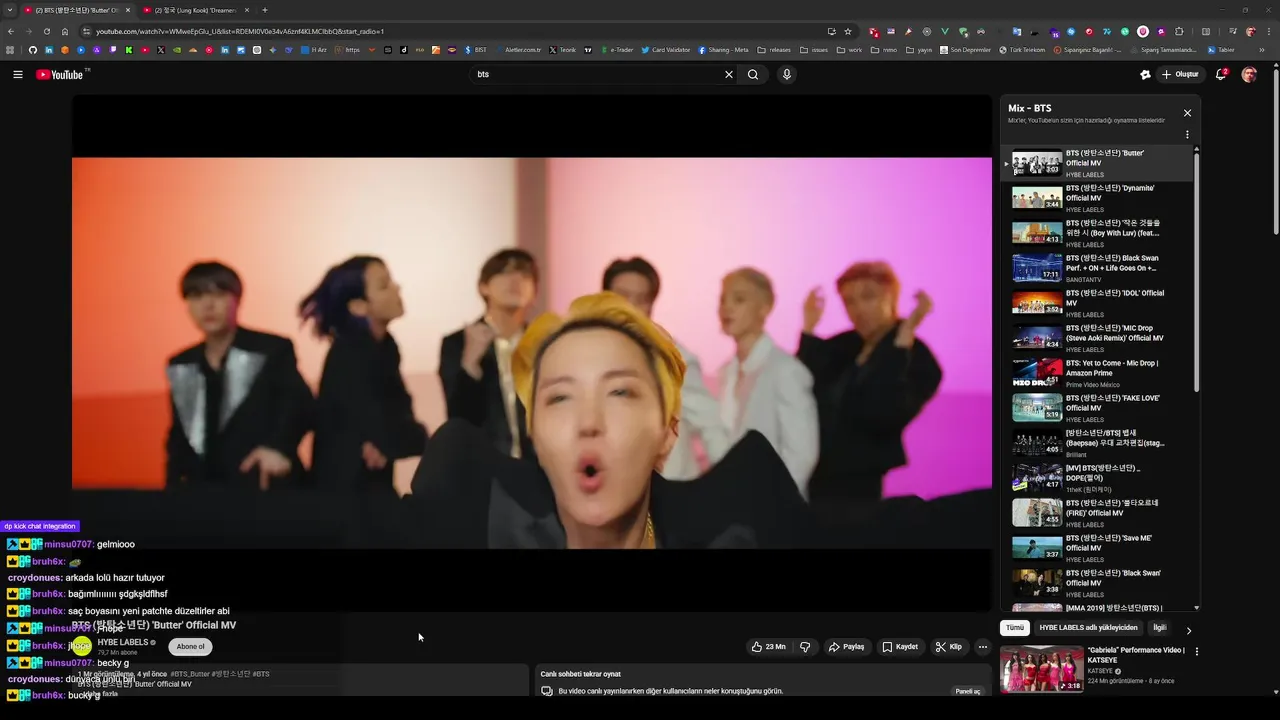
Task: Dislike the video
Action: pyautogui.click(x=805, y=647)
